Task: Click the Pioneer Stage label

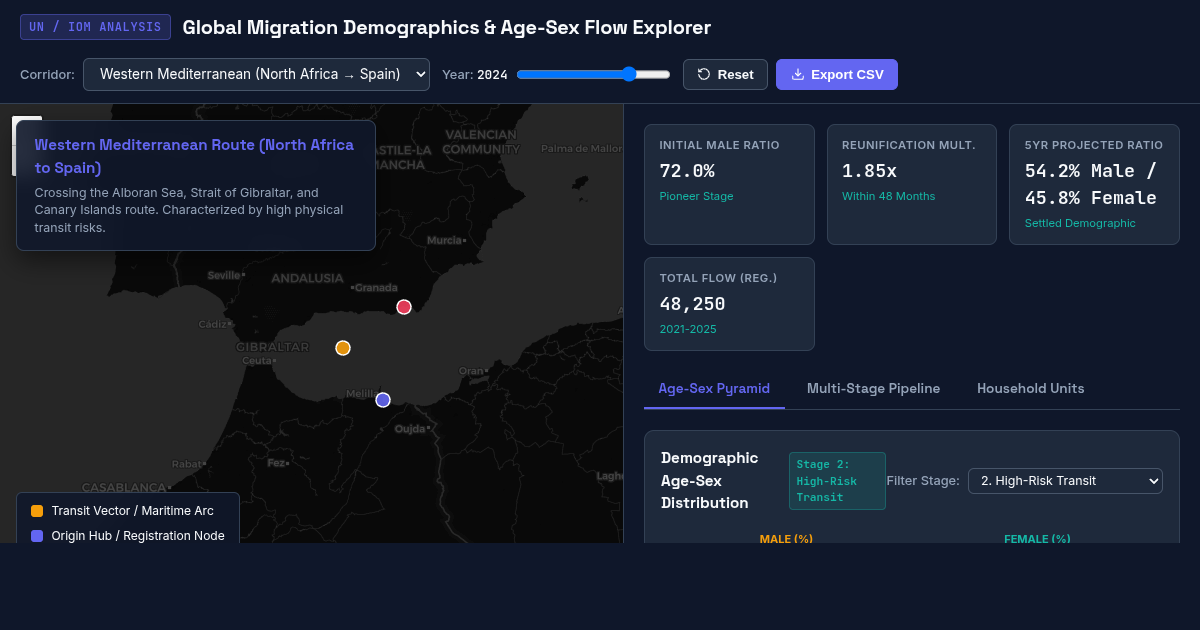Action: coord(696,196)
